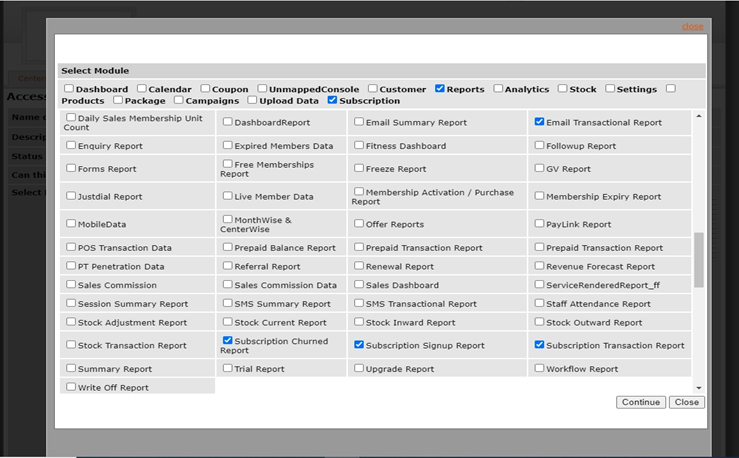
Task: Select the Sales Dashboard checkbox
Action: click(359, 284)
